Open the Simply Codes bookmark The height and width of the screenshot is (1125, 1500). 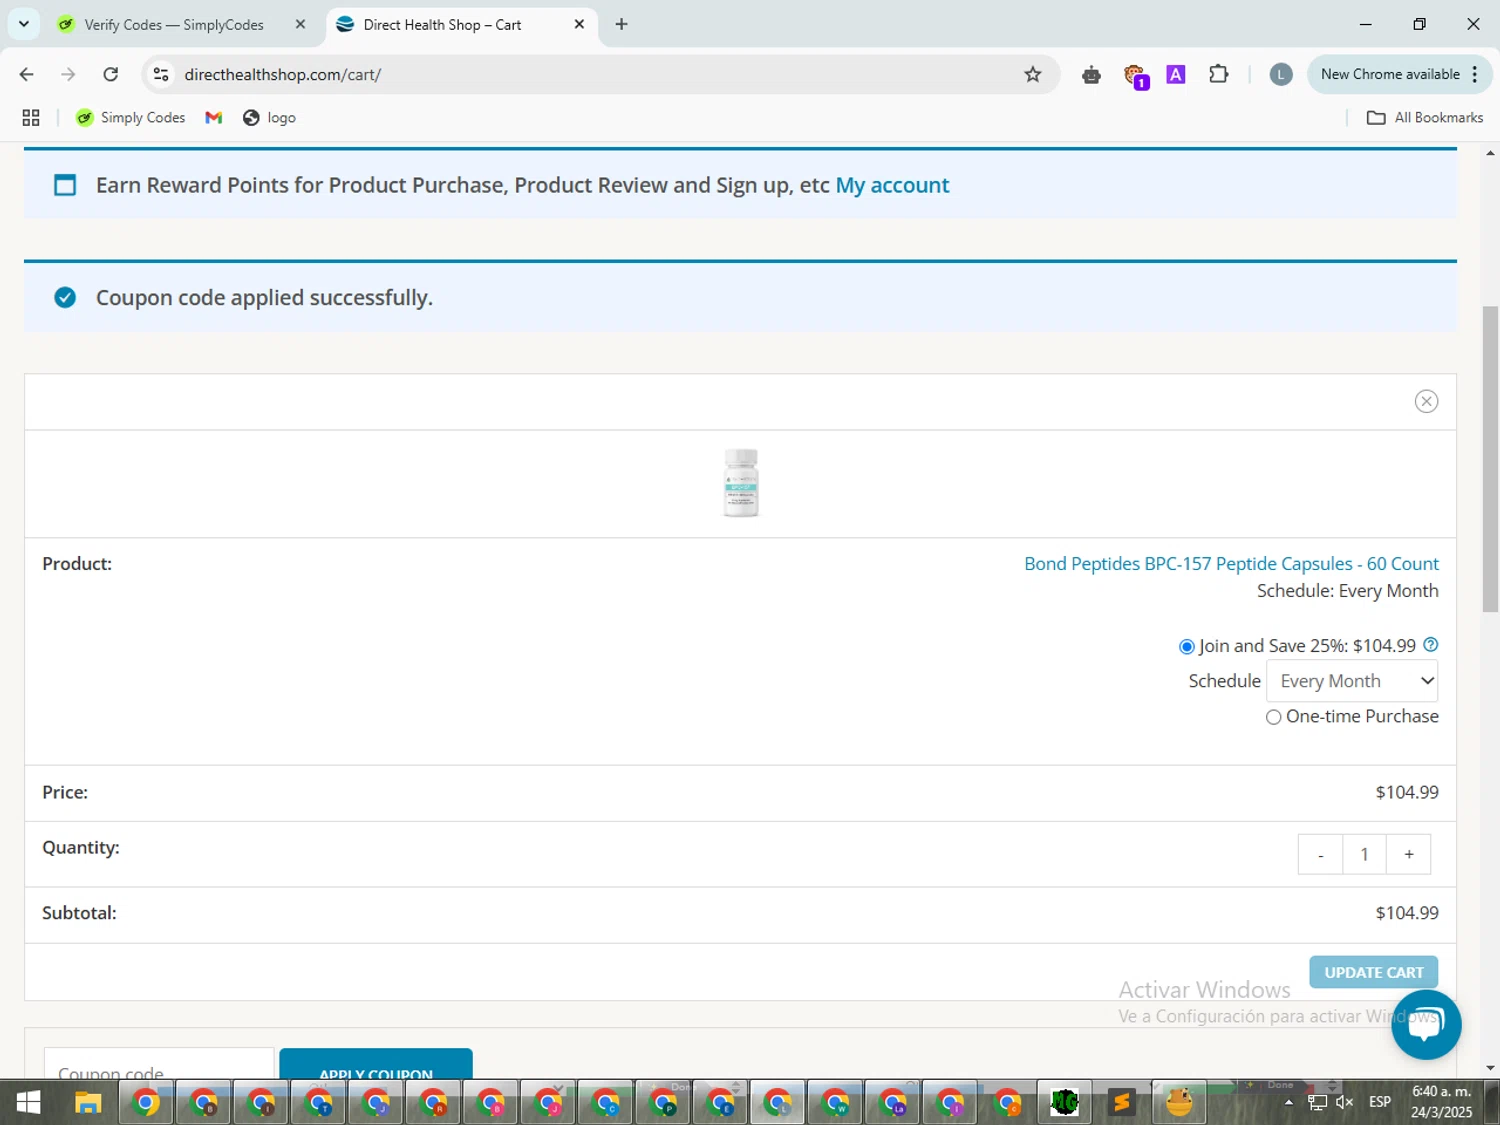pyautogui.click(x=131, y=118)
